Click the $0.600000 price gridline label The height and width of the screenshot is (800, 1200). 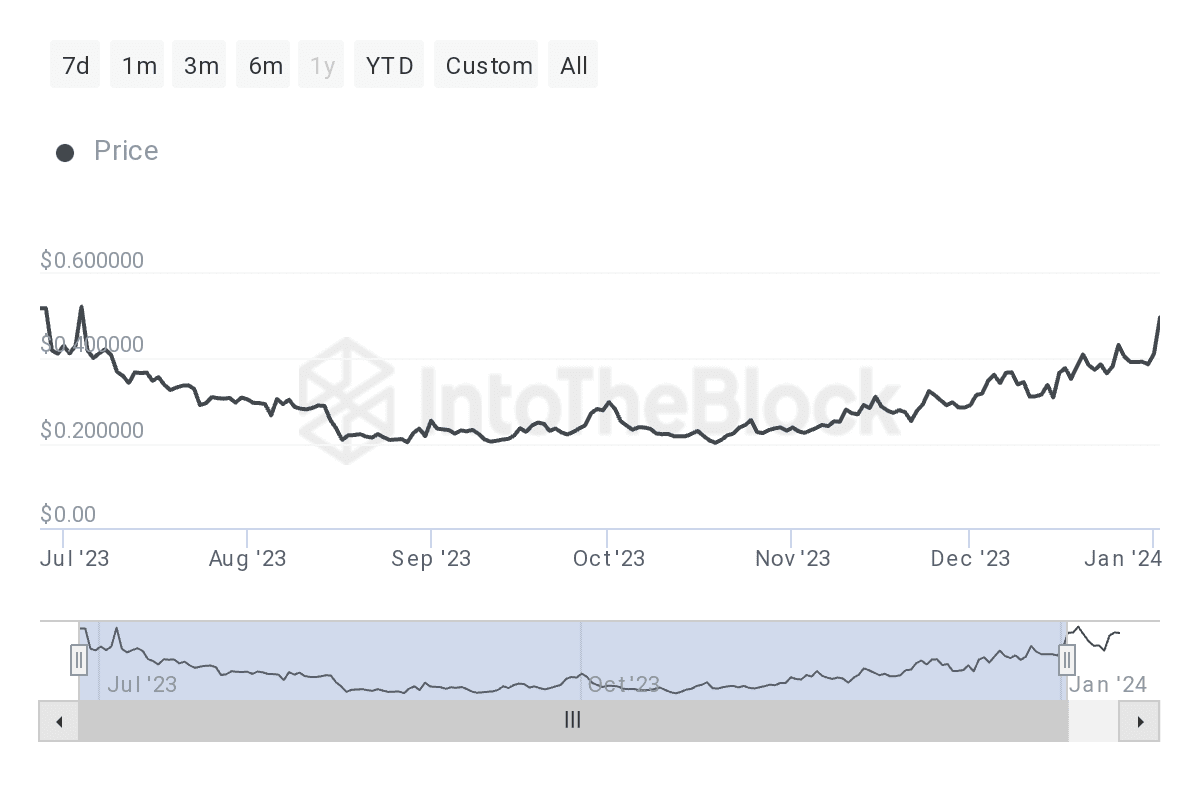coord(92,260)
